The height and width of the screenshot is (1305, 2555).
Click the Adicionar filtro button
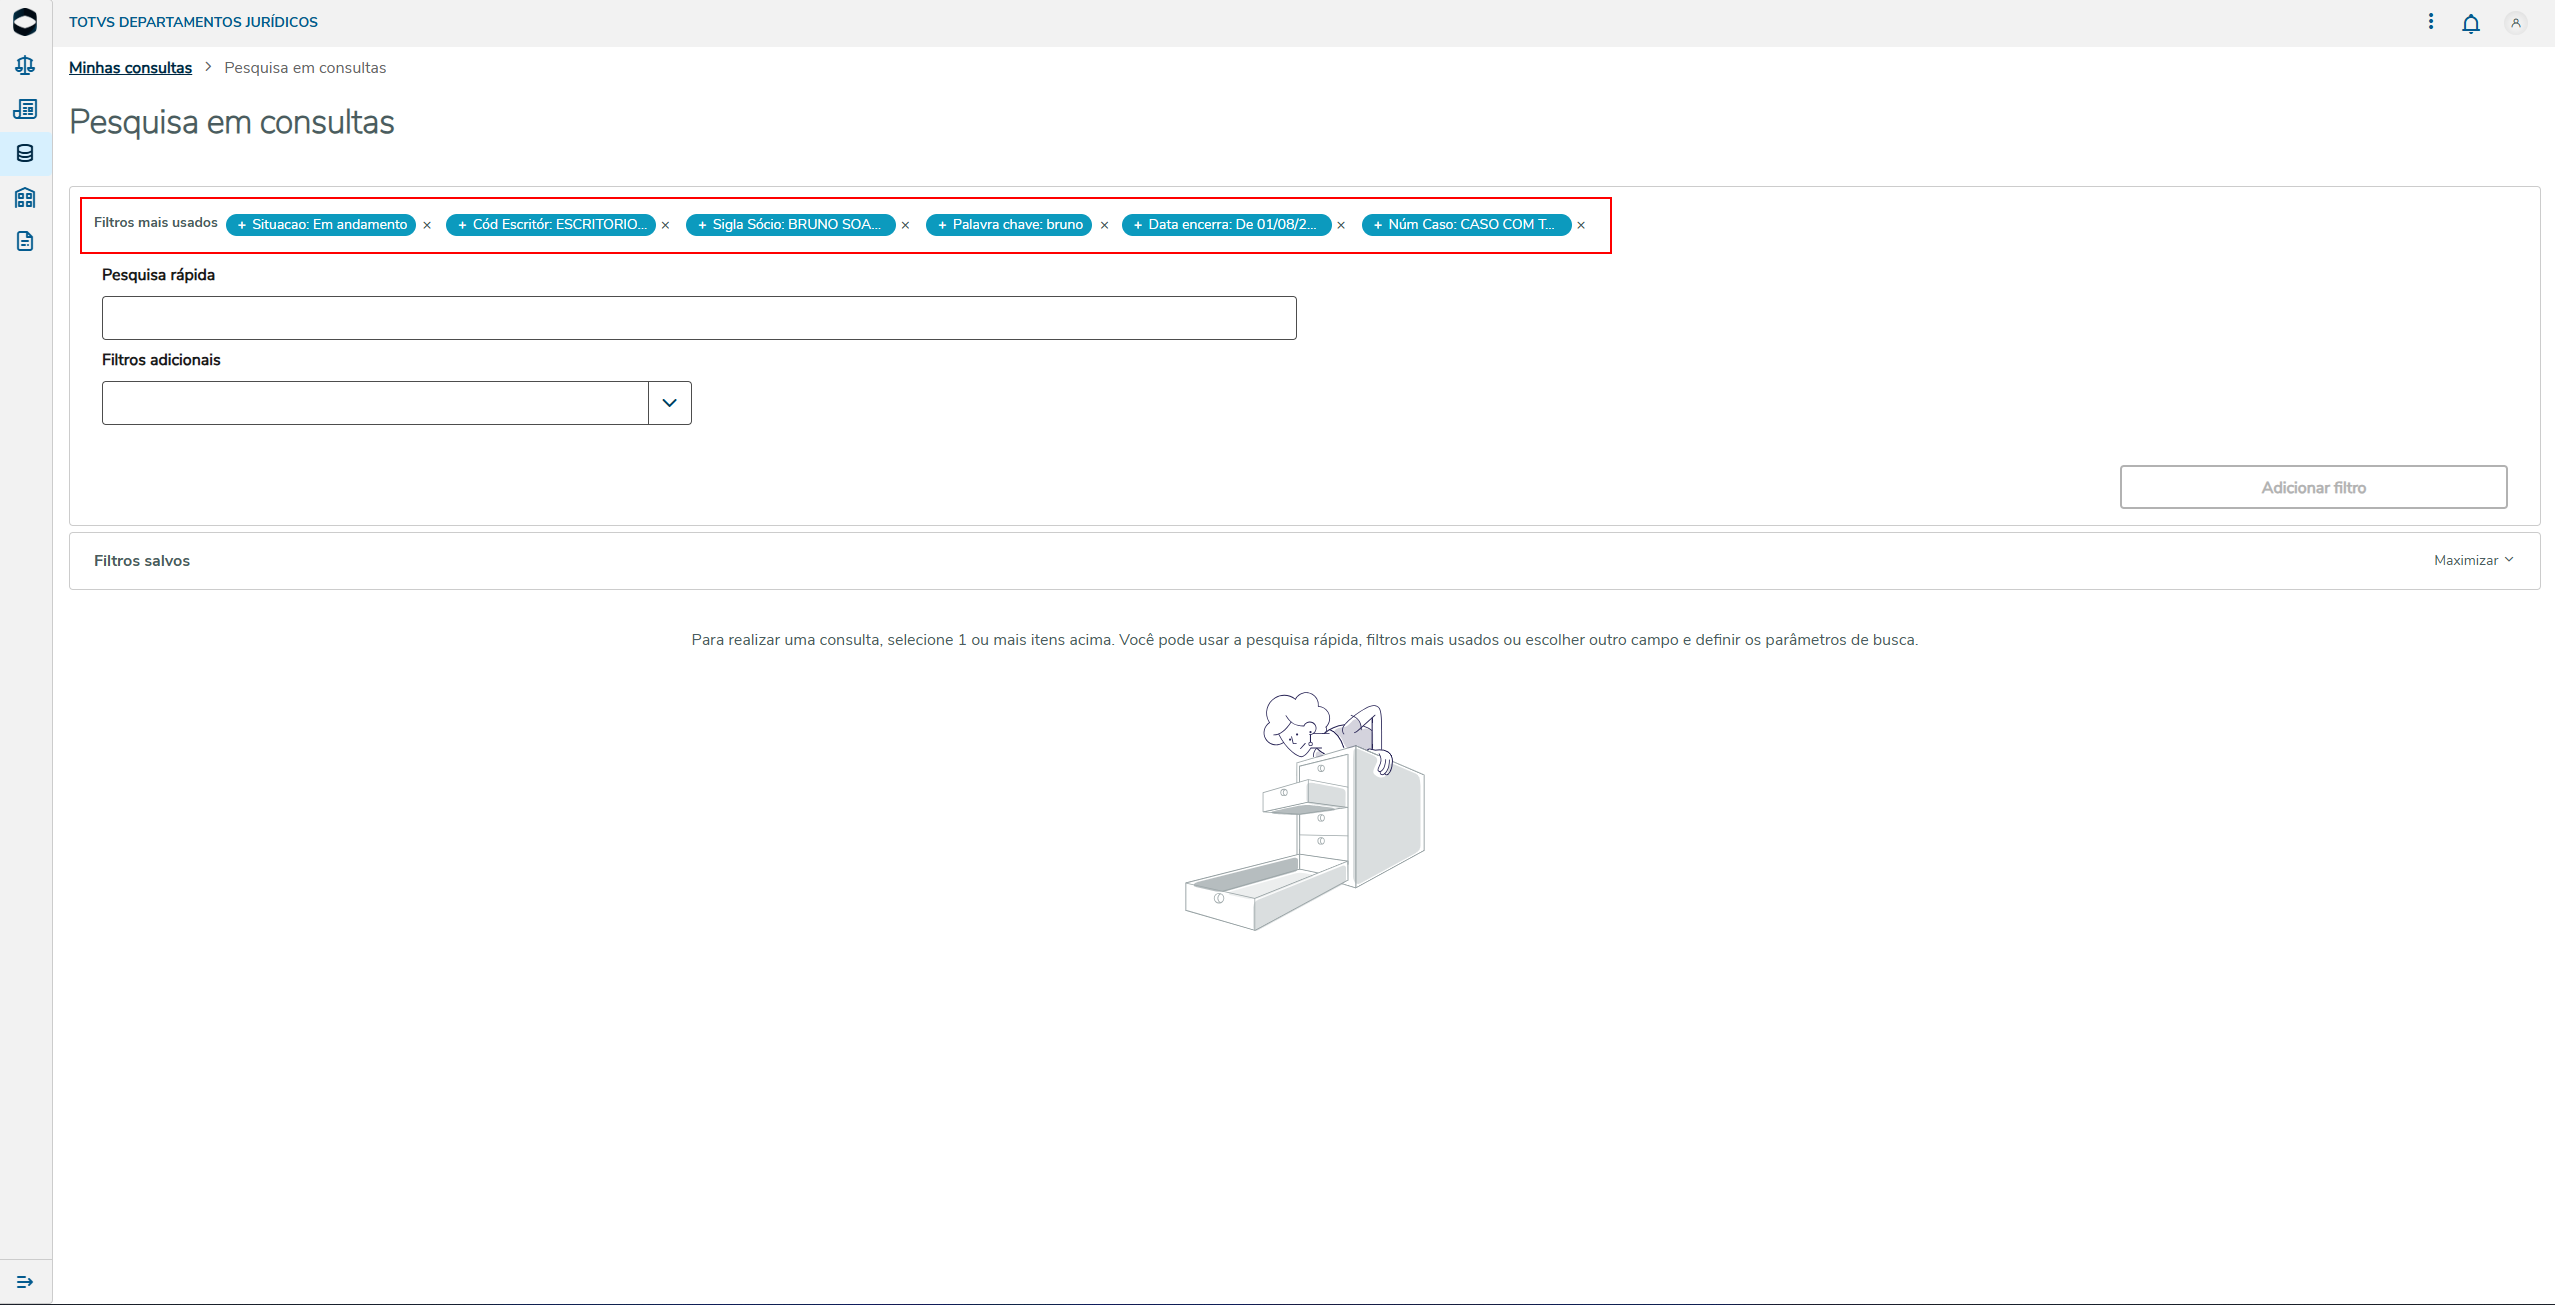coord(2313,487)
